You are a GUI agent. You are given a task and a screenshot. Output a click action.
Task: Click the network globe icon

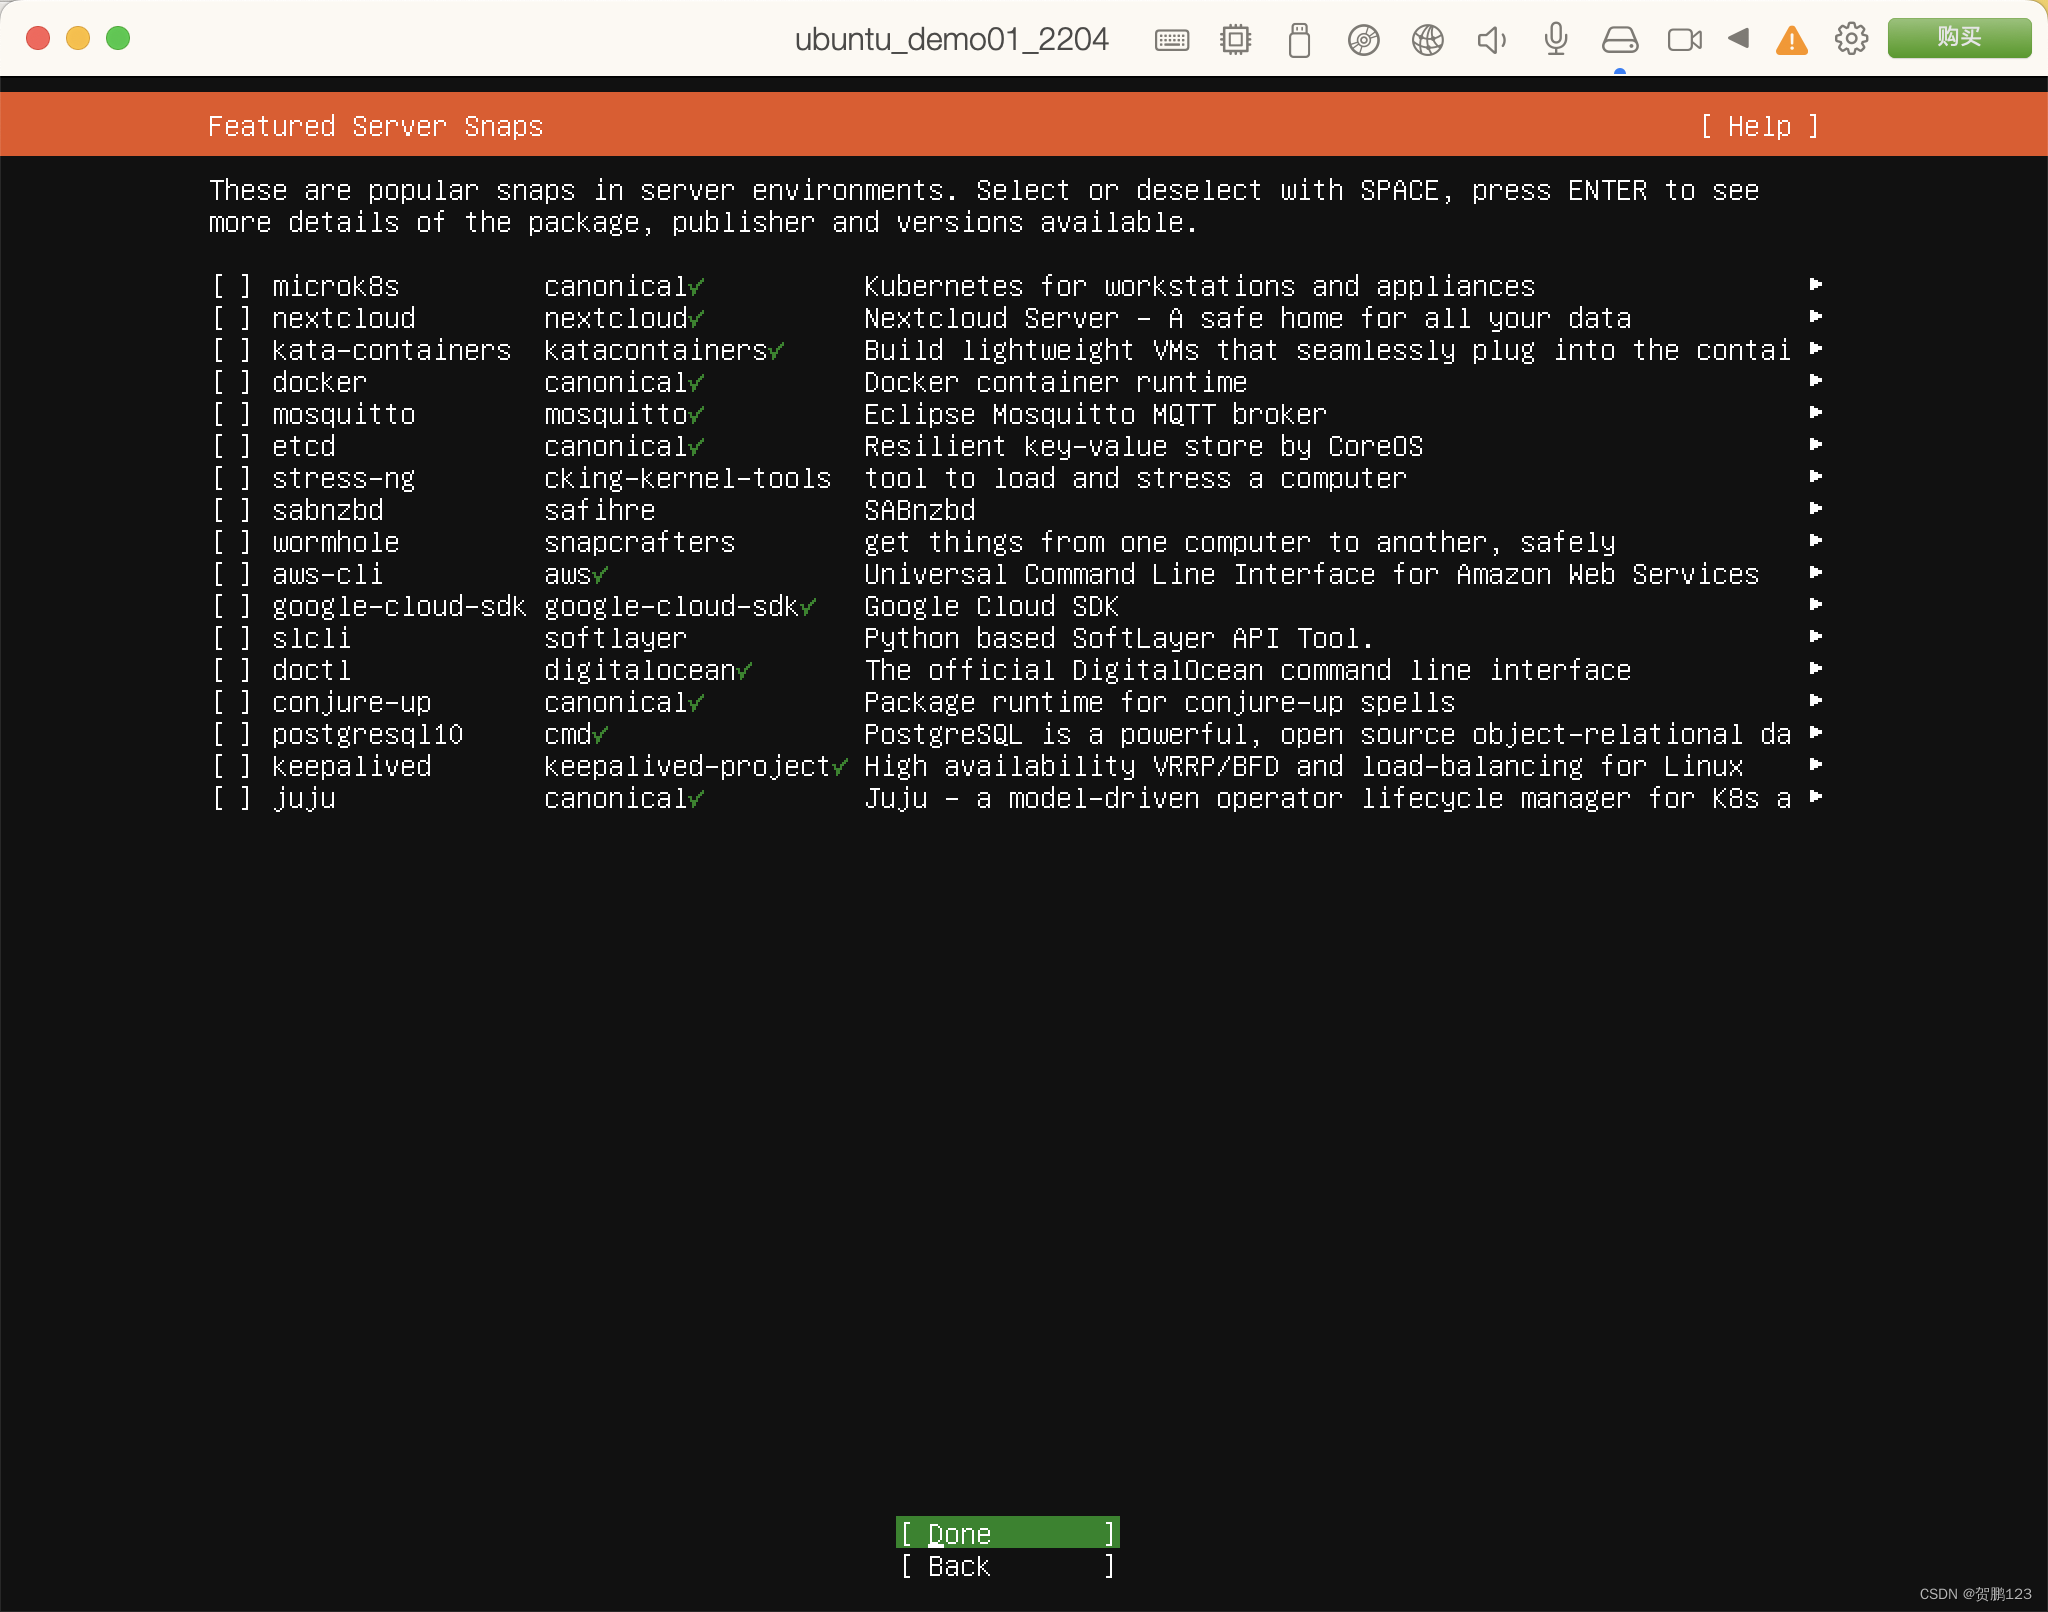(1427, 40)
